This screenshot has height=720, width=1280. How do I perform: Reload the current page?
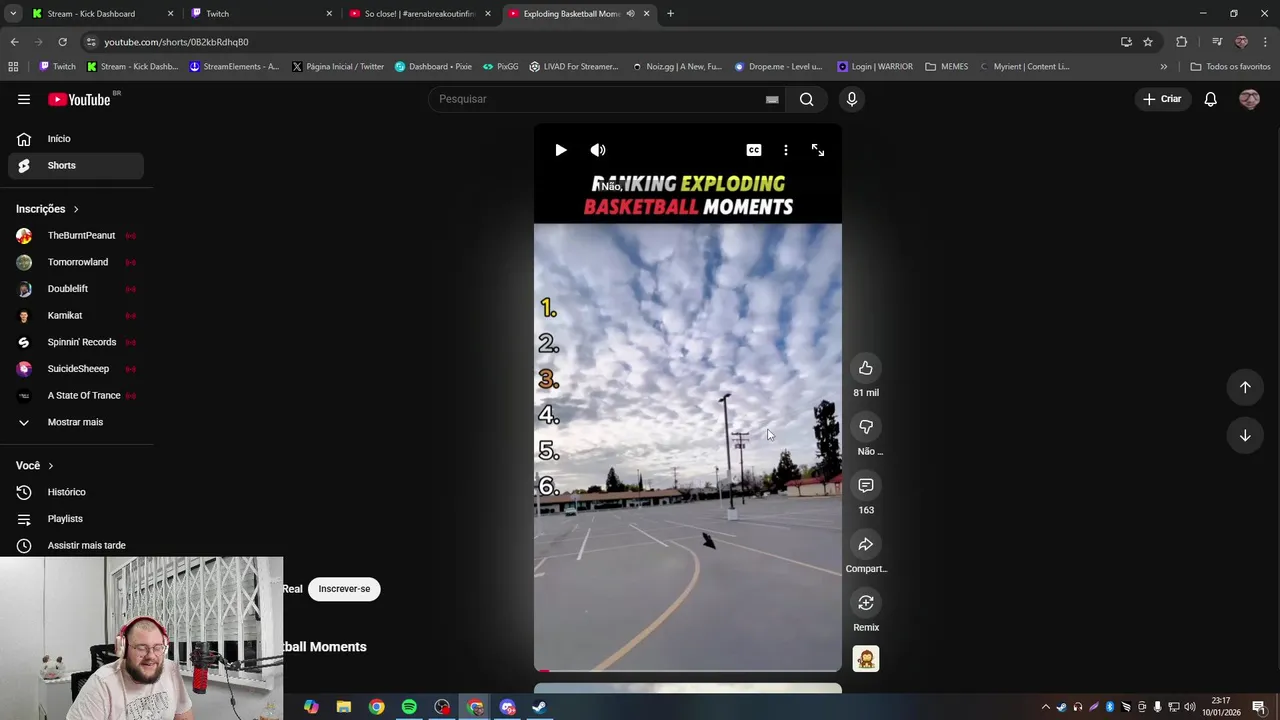pyautogui.click(x=62, y=42)
